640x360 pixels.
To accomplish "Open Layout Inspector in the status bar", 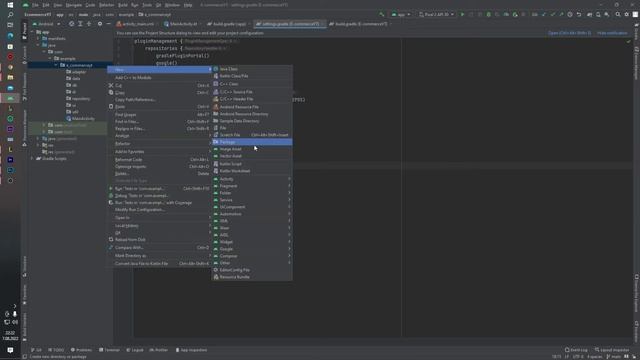I will click(x=612, y=350).
